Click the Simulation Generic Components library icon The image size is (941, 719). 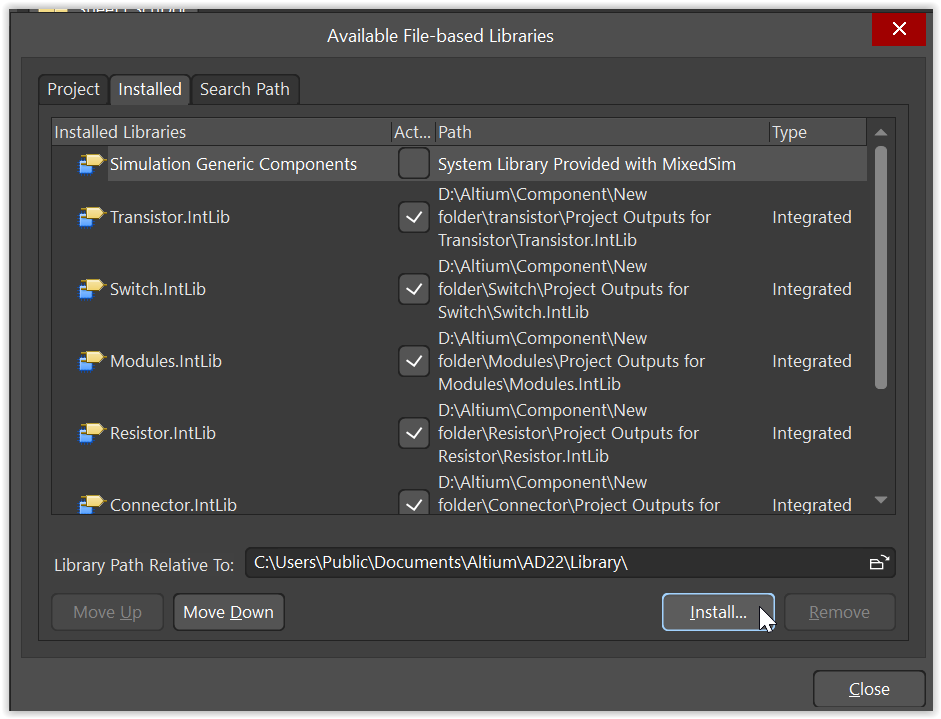91,164
